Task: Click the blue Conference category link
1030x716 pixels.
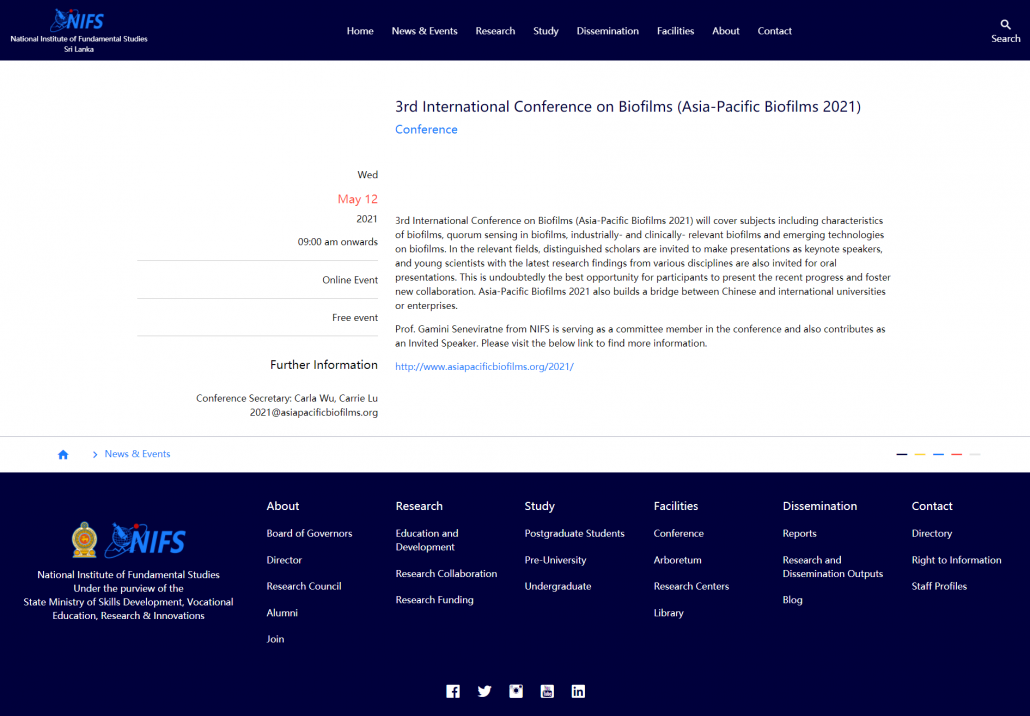Action: pos(426,129)
